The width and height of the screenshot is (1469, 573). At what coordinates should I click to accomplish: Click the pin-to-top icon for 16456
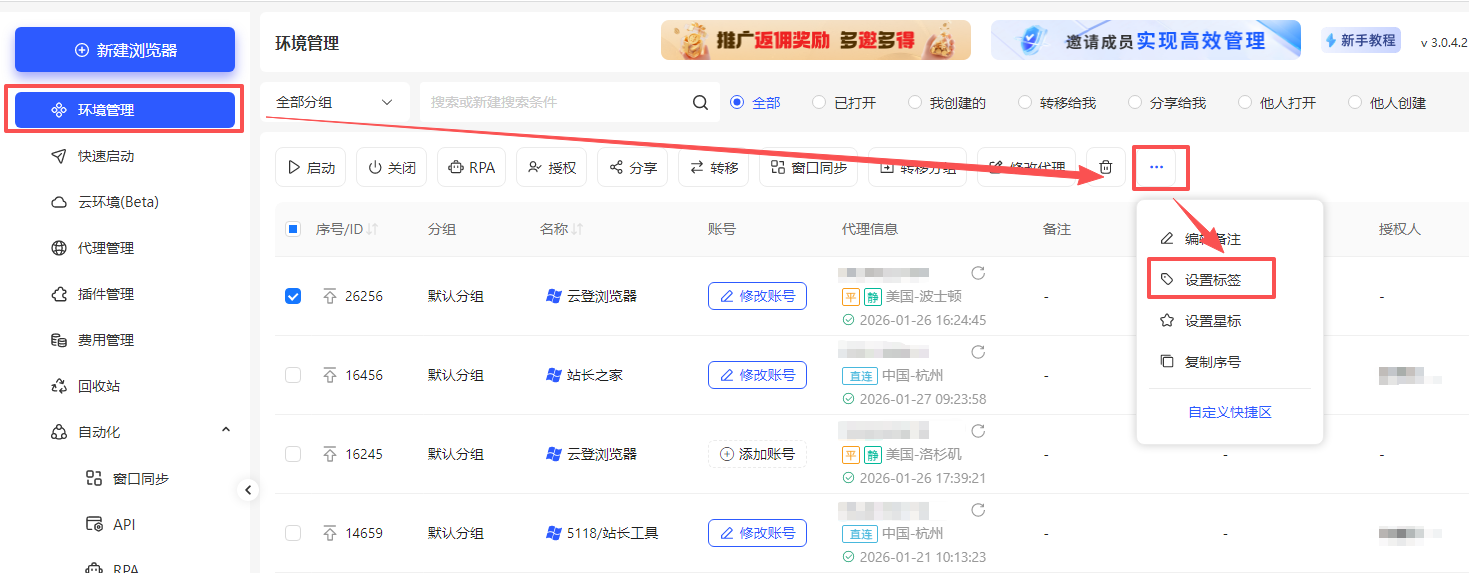[329, 375]
